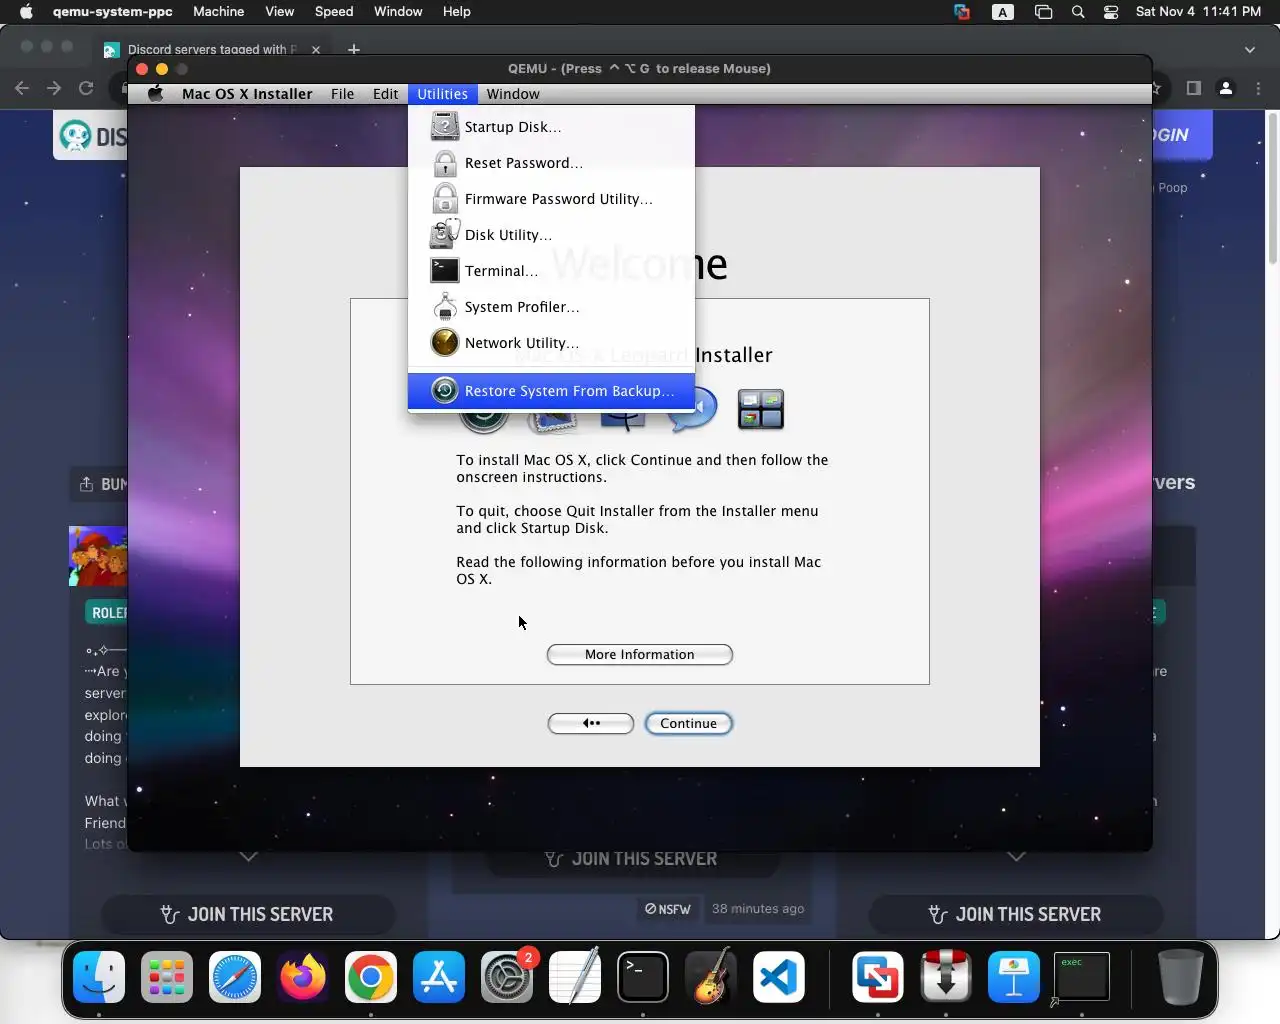1280x1024 pixels.
Task: Open the installer Edit menu
Action: (385, 94)
